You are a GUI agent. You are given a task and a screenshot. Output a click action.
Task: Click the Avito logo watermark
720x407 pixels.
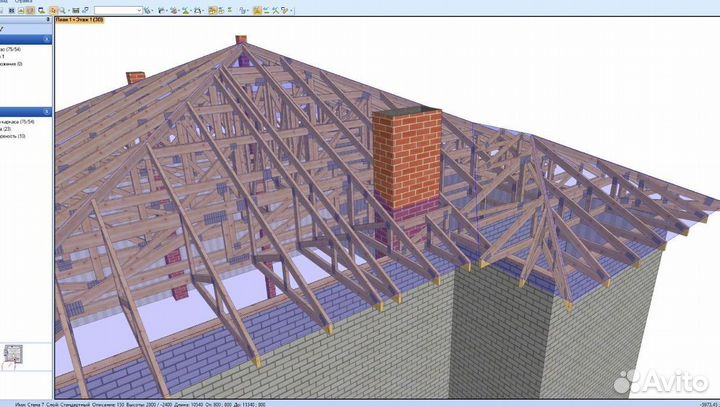click(x=664, y=381)
